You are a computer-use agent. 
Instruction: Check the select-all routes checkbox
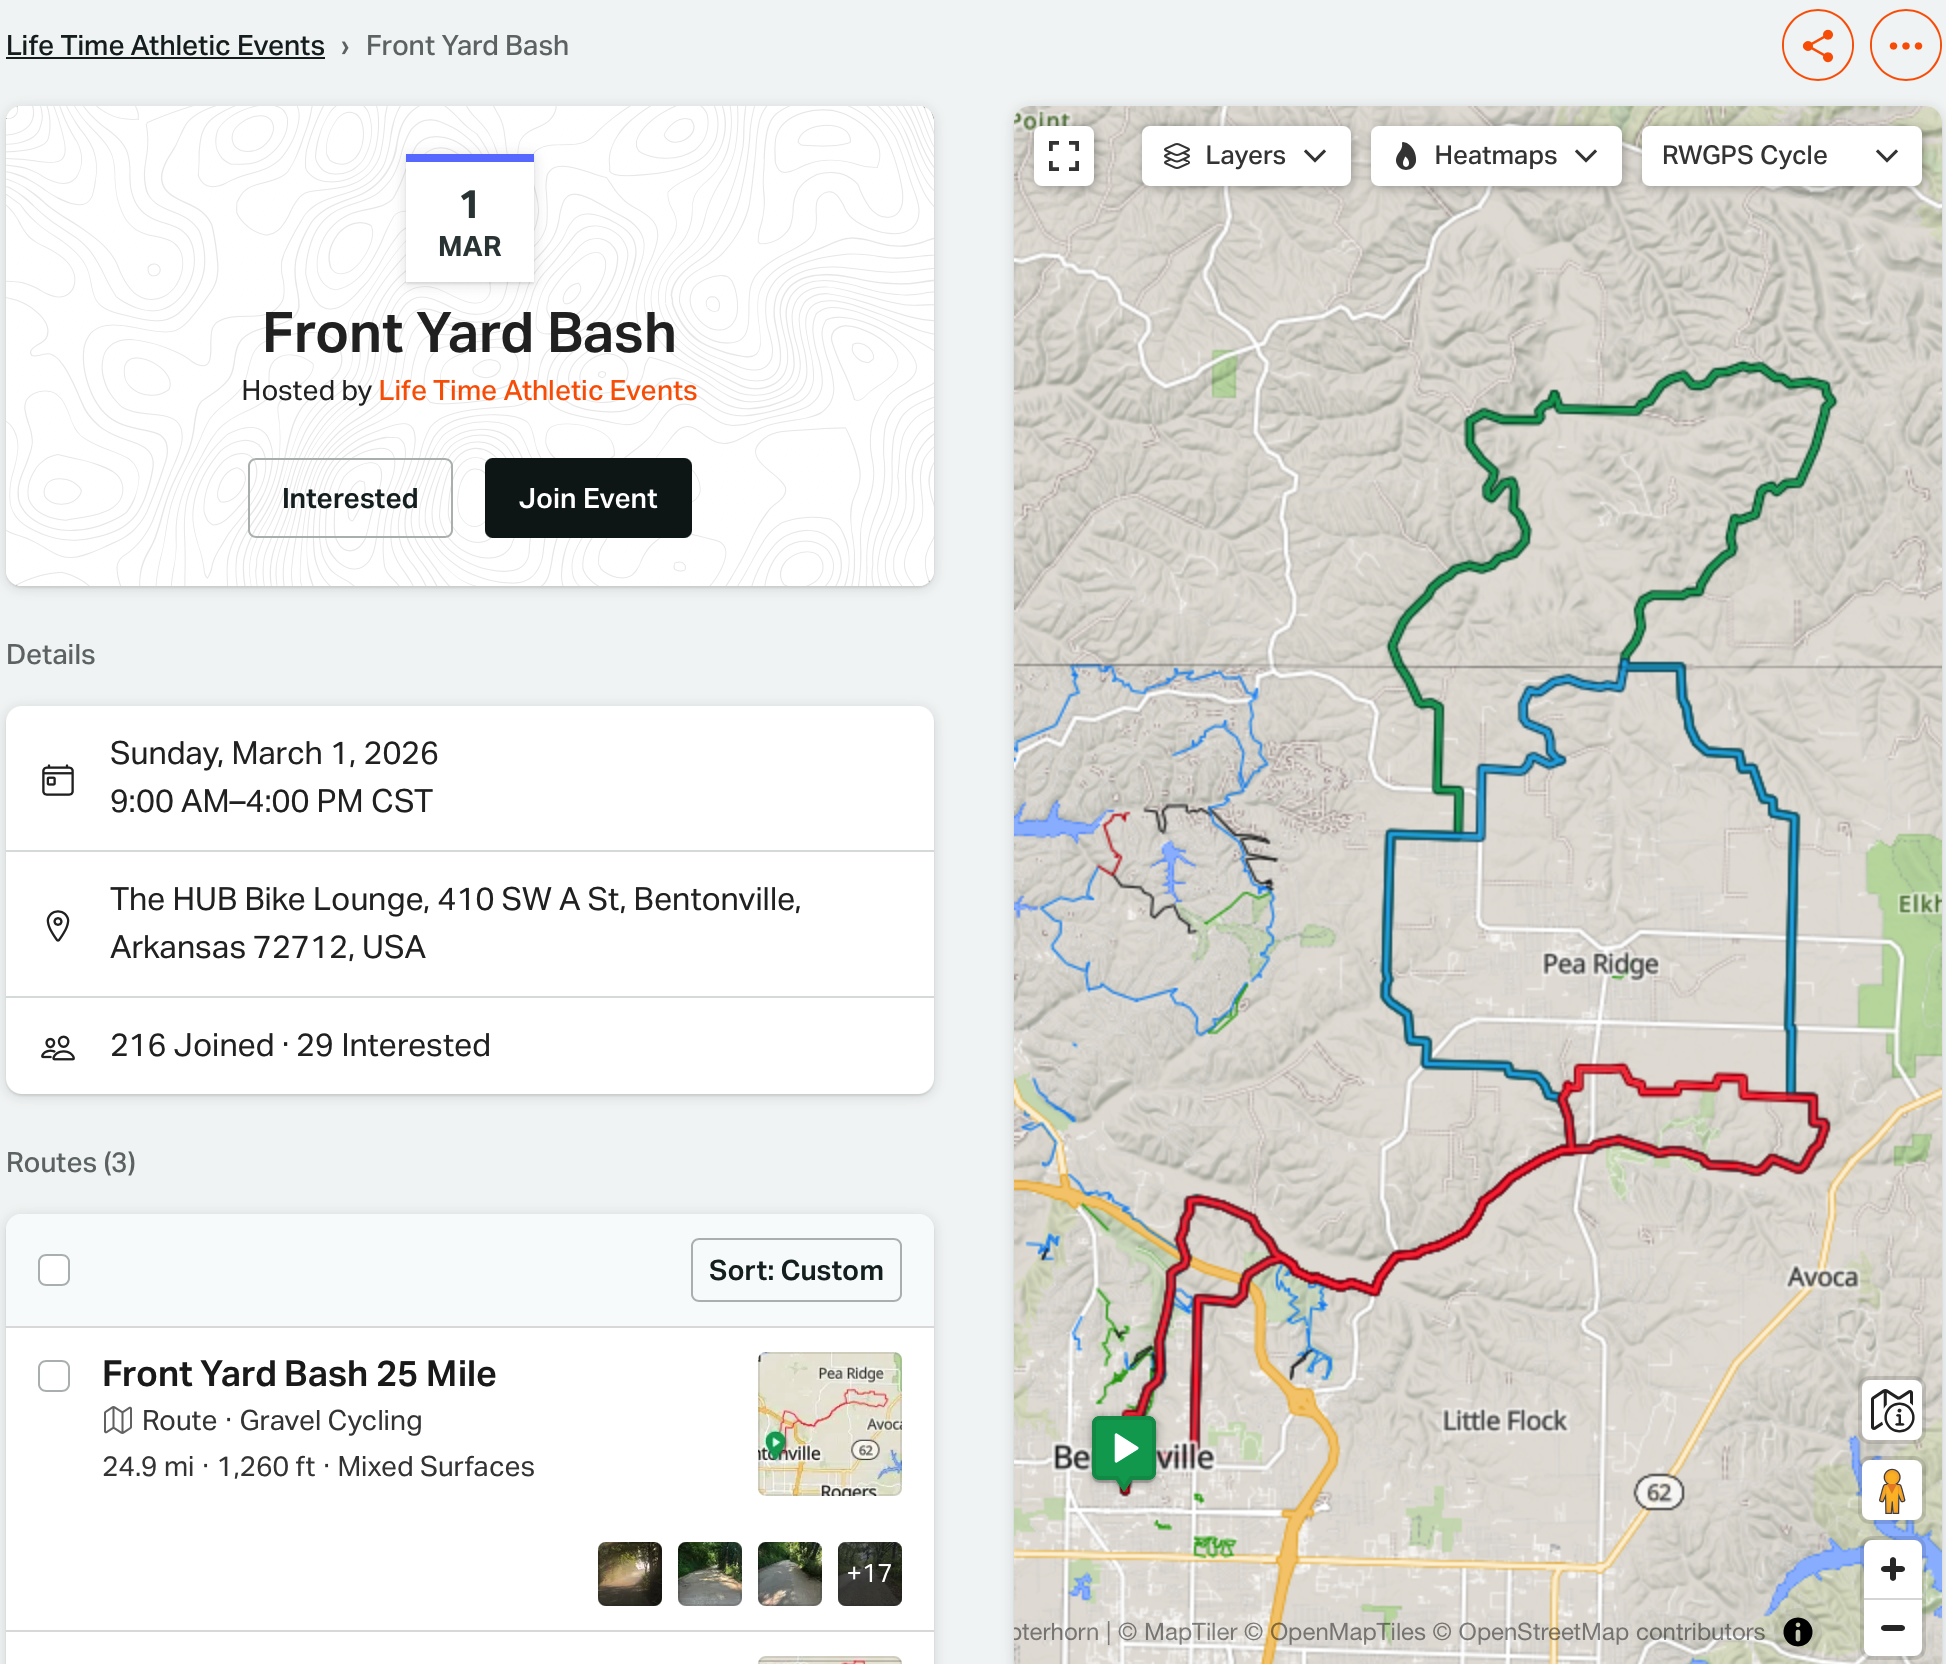pos(54,1270)
